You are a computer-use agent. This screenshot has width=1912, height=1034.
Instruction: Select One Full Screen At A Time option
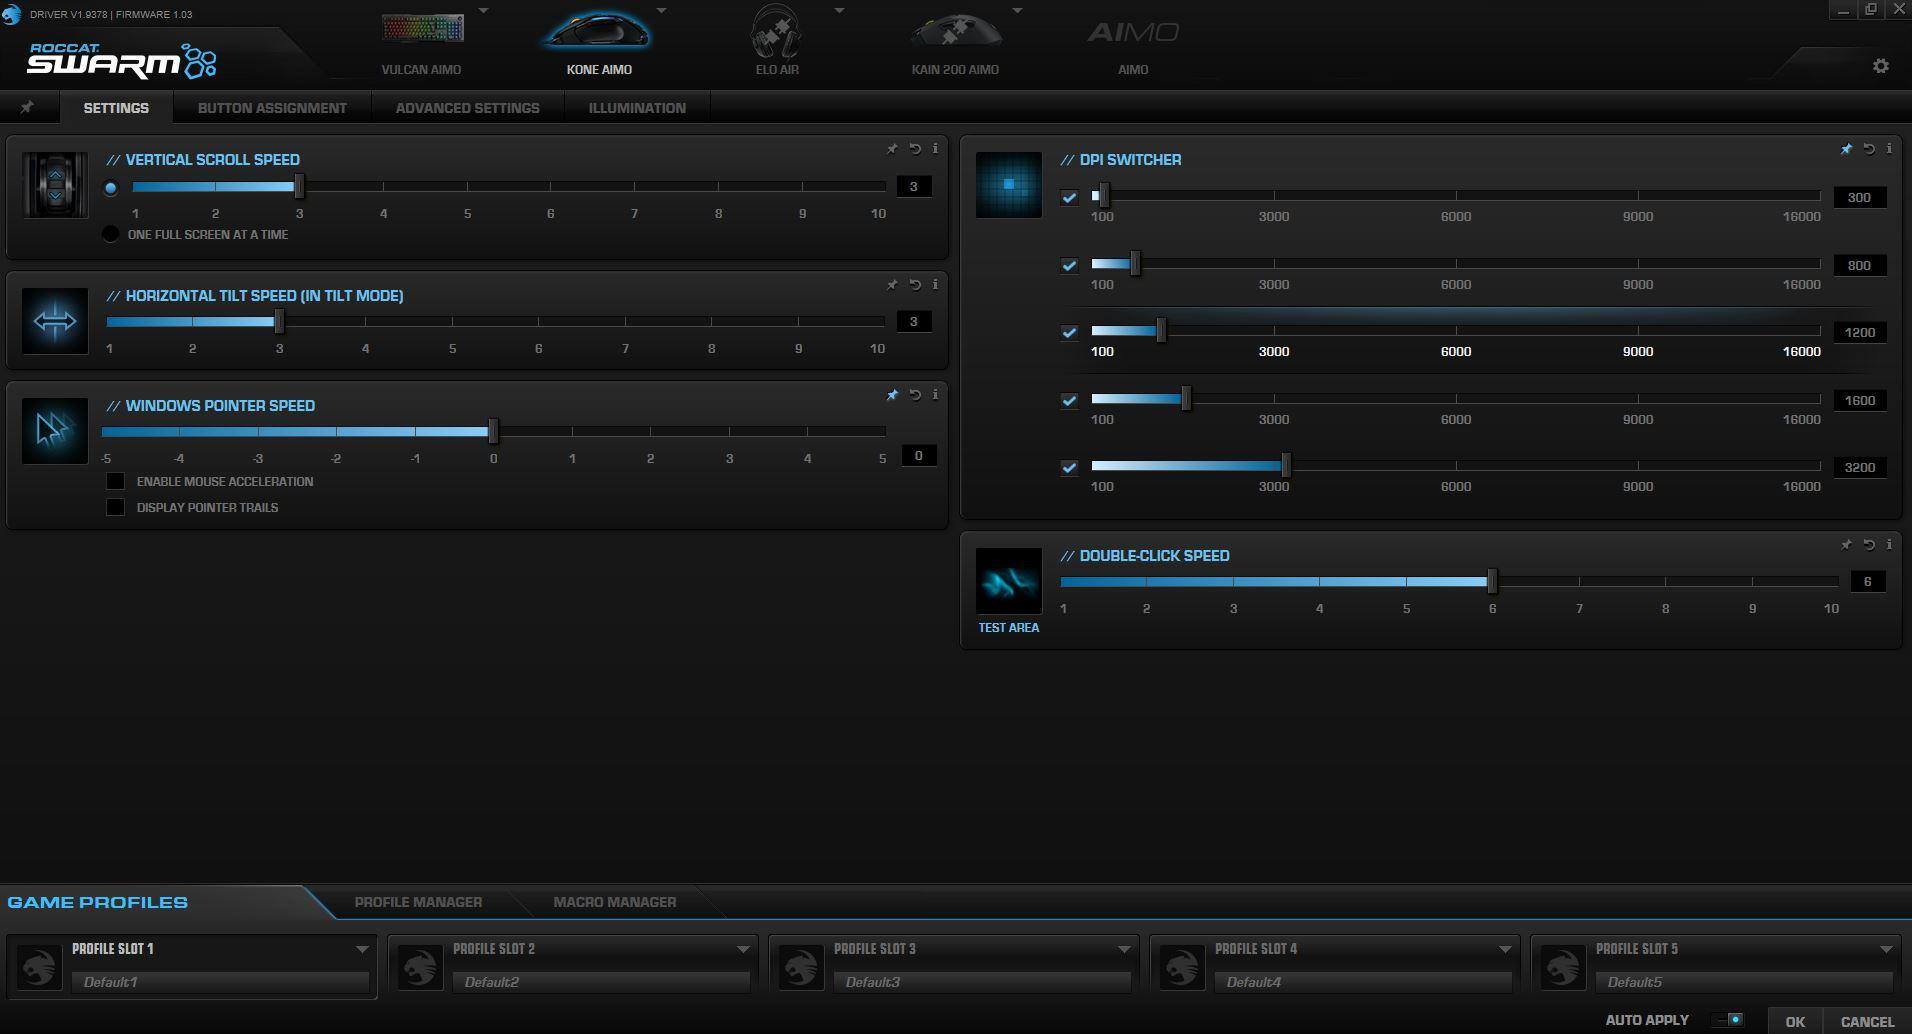111,235
